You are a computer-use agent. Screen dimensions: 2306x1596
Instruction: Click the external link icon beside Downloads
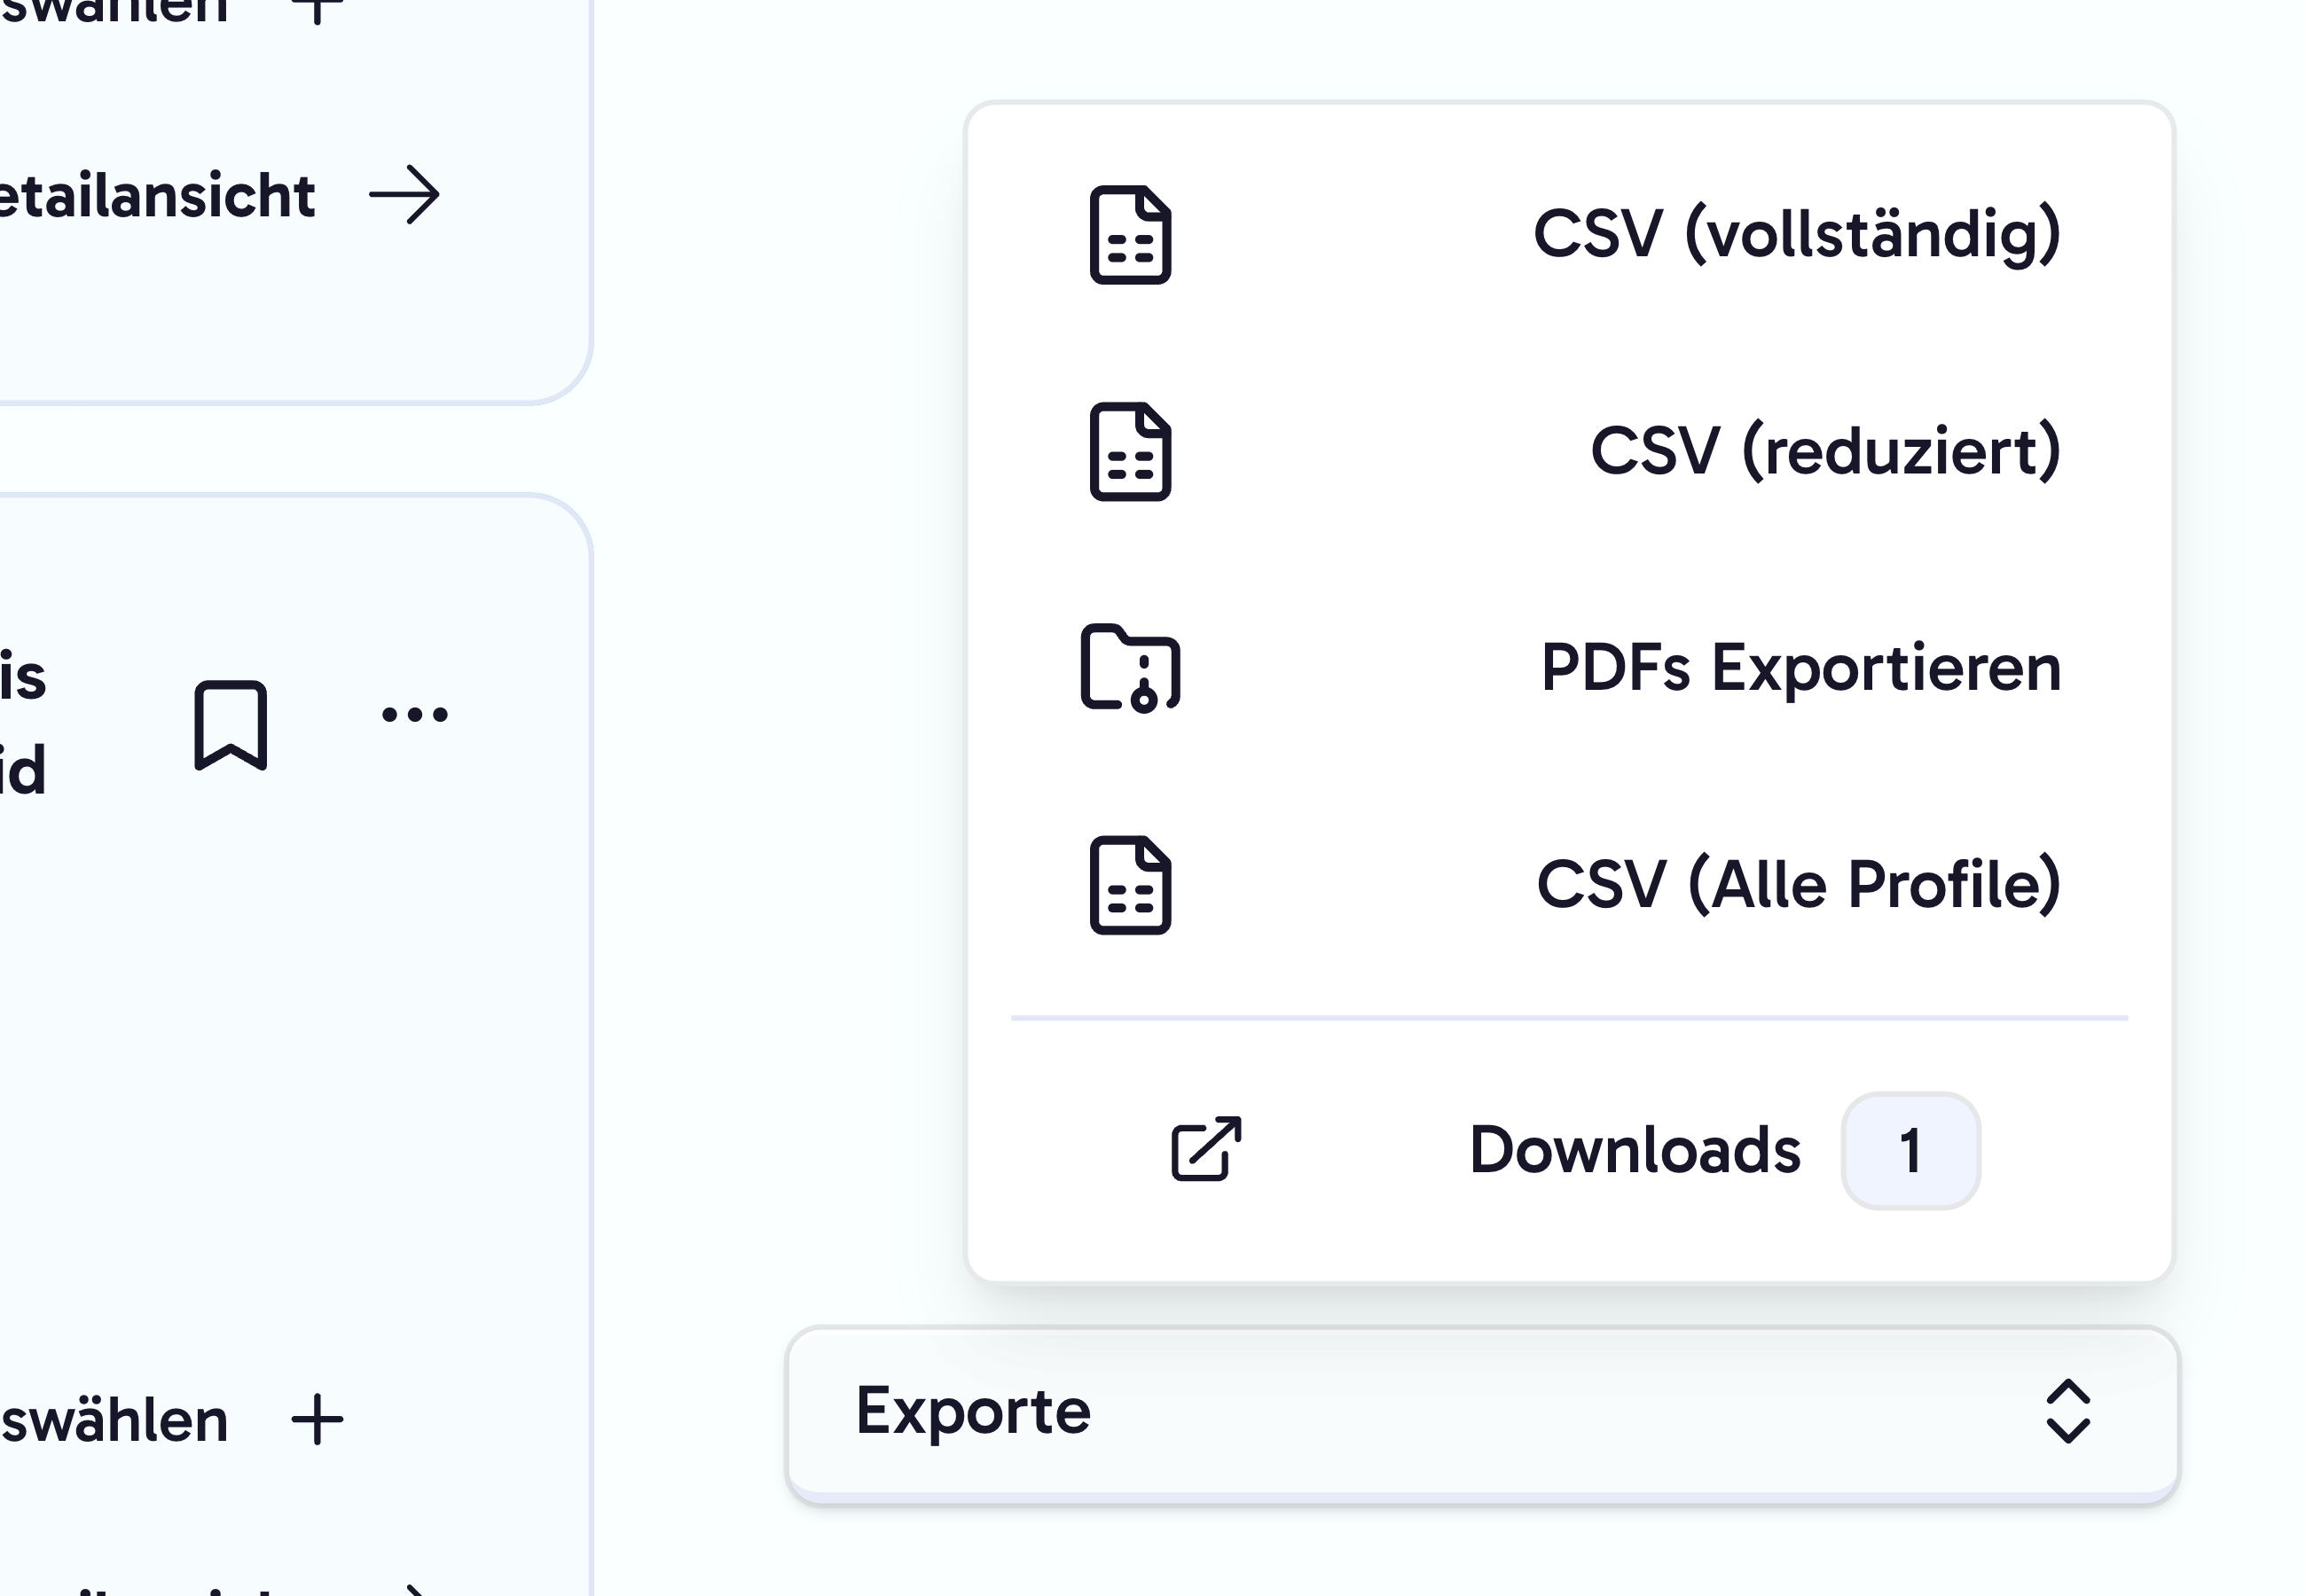1205,1150
